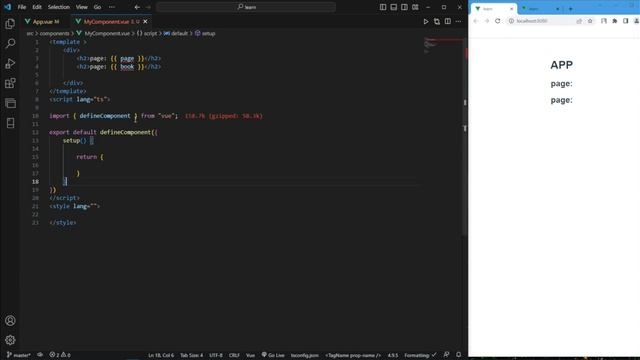Screen dimensions: 640x360
Task: Open browser extensions puzzle icon
Action: (x=615, y=21)
